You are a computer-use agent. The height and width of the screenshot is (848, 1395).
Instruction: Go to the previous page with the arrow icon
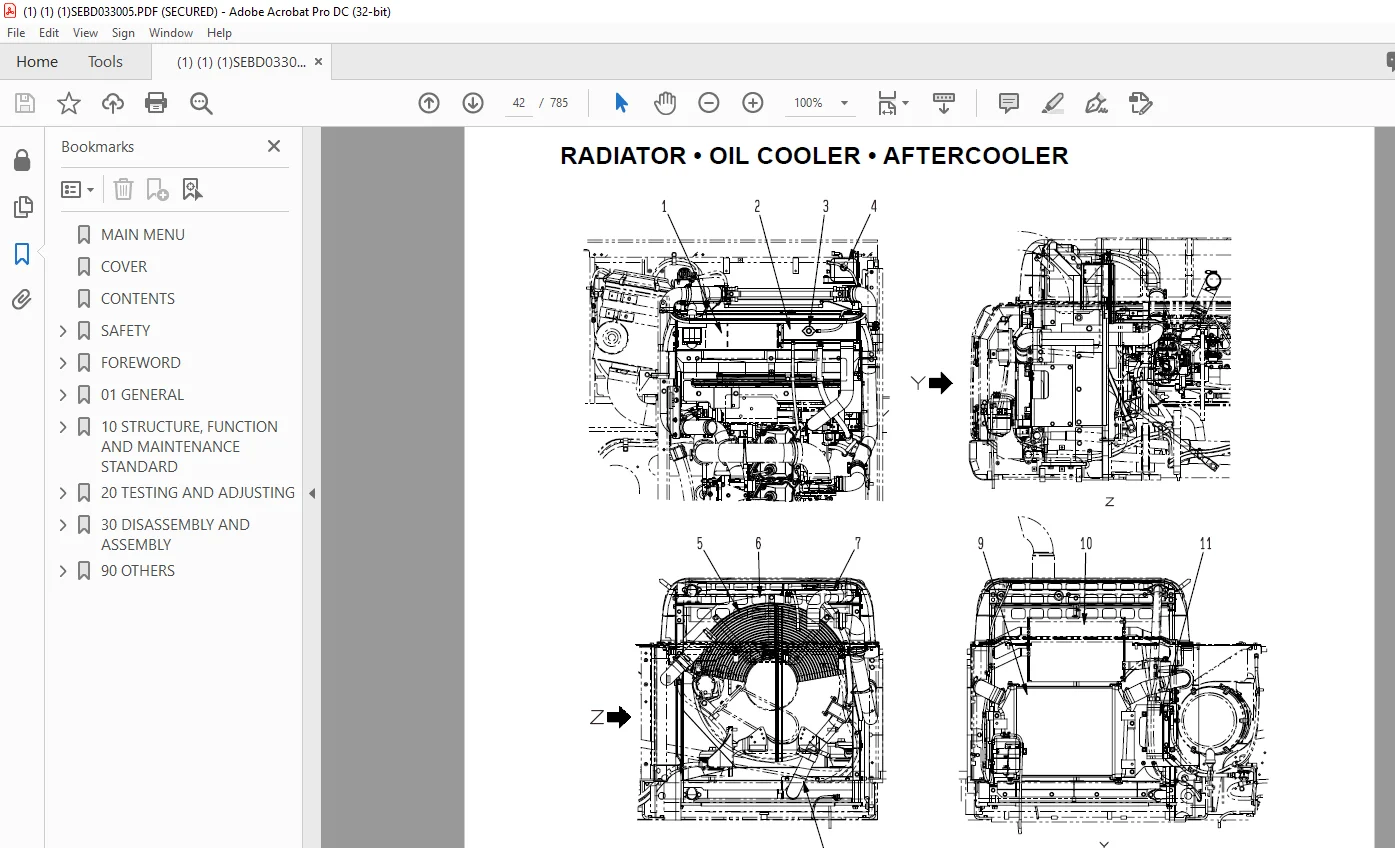(x=429, y=103)
